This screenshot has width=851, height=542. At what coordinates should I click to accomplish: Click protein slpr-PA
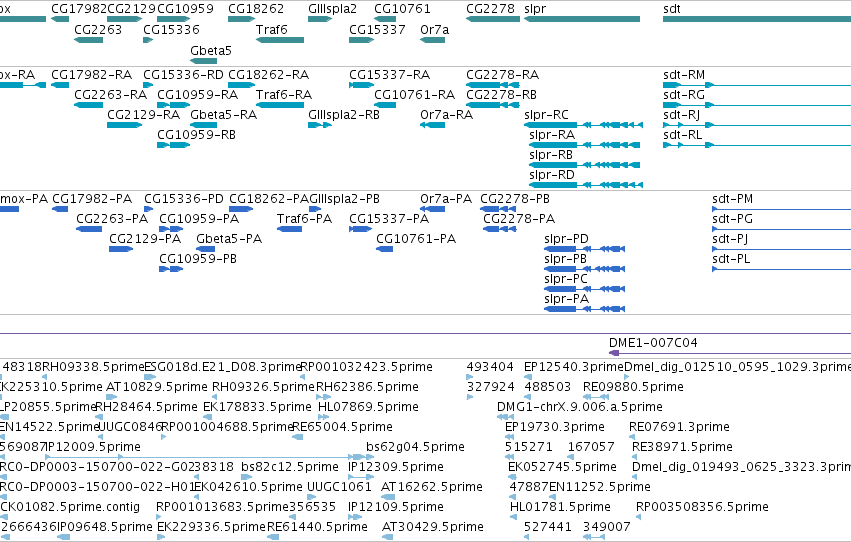pyautogui.click(x=566, y=298)
